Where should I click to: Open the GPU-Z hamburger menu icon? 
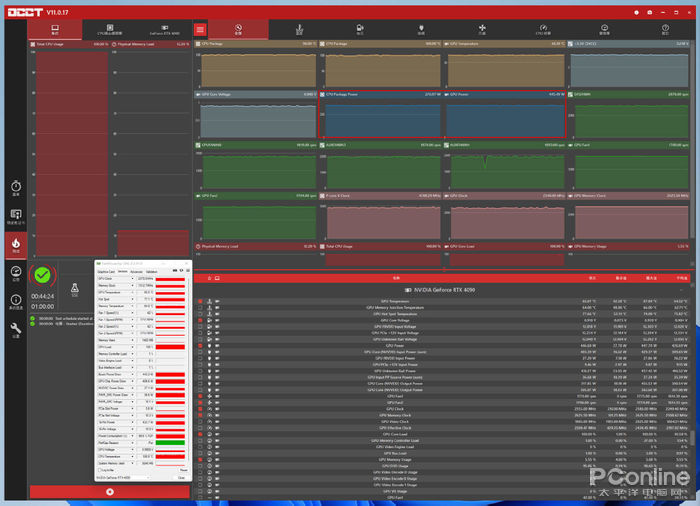[188, 271]
